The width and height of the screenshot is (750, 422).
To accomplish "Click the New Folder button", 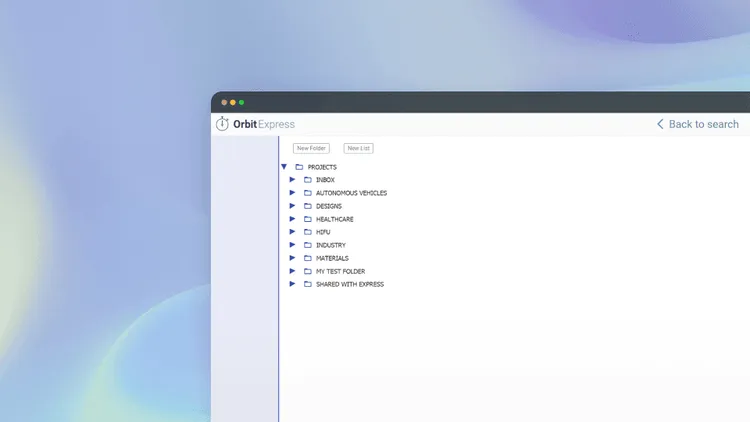I will click(x=311, y=148).
